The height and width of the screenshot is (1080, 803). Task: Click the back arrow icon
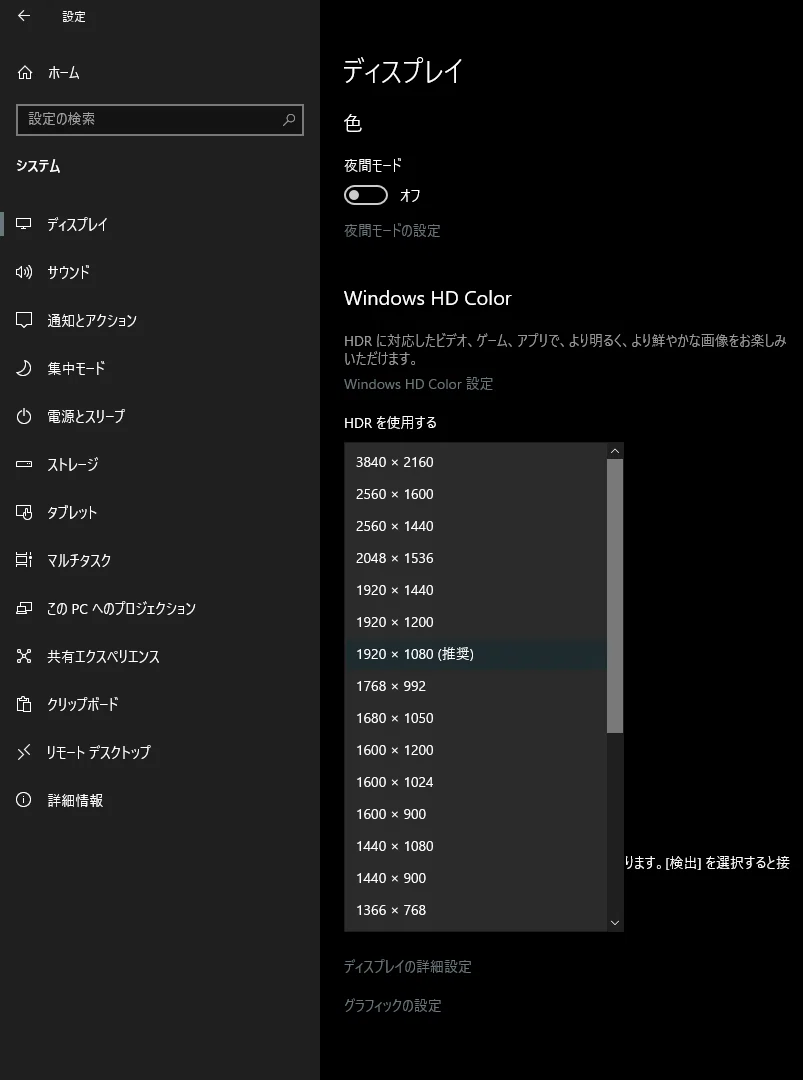coord(24,16)
